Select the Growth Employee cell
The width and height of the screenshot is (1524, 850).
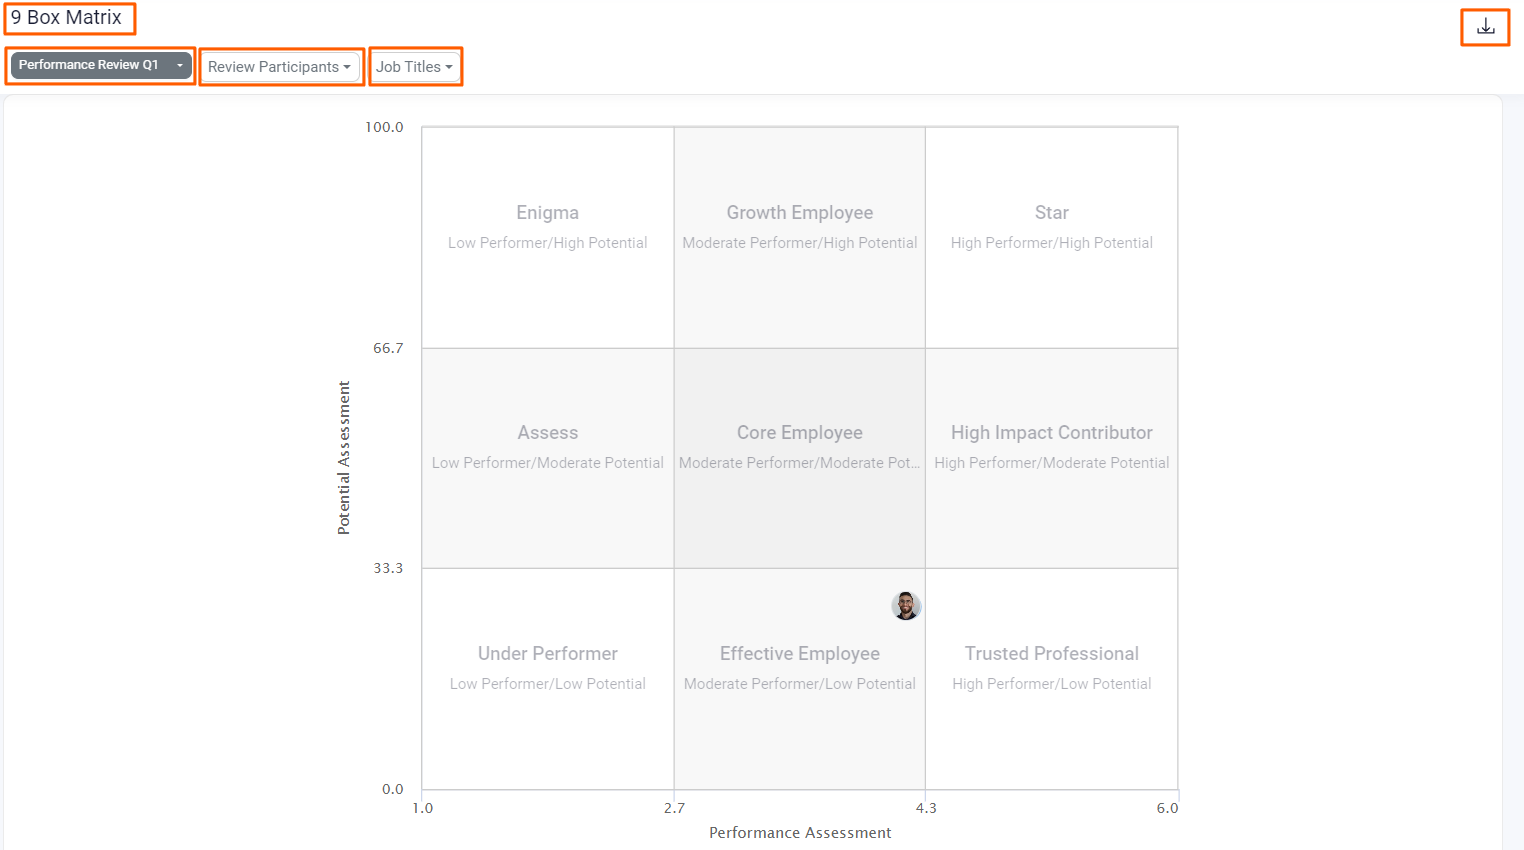point(799,235)
